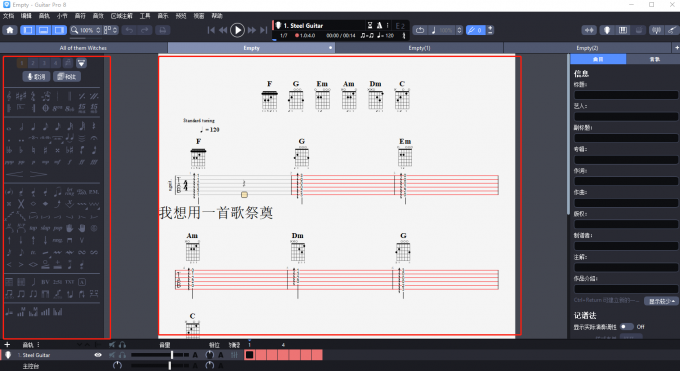The height and width of the screenshot is (371, 680).
Task: Open the 工具 (Tools) menu
Action: click(x=145, y=16)
